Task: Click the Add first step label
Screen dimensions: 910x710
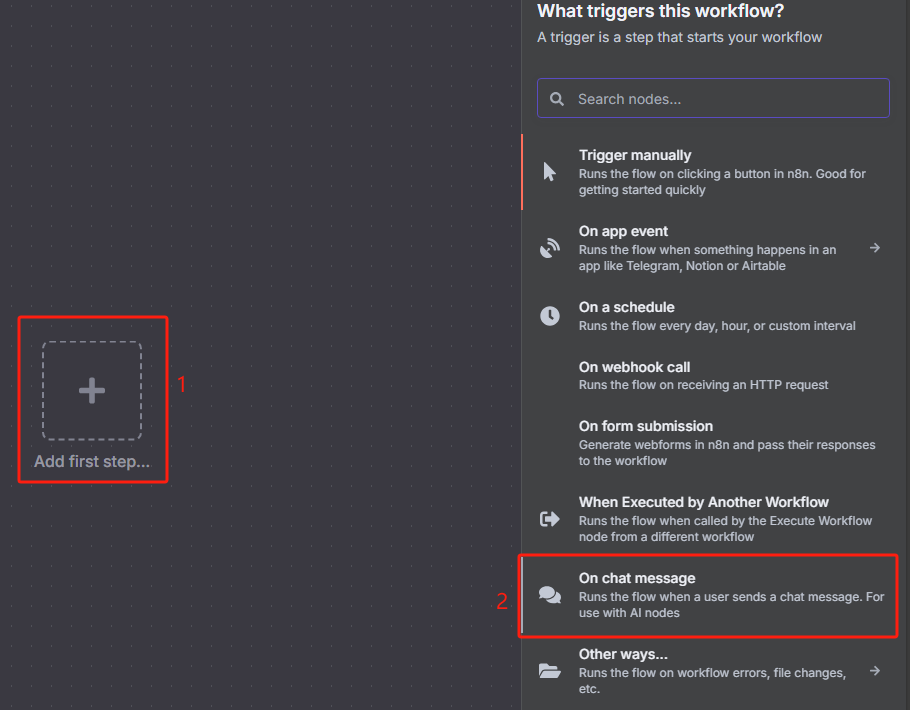Action: (92, 462)
